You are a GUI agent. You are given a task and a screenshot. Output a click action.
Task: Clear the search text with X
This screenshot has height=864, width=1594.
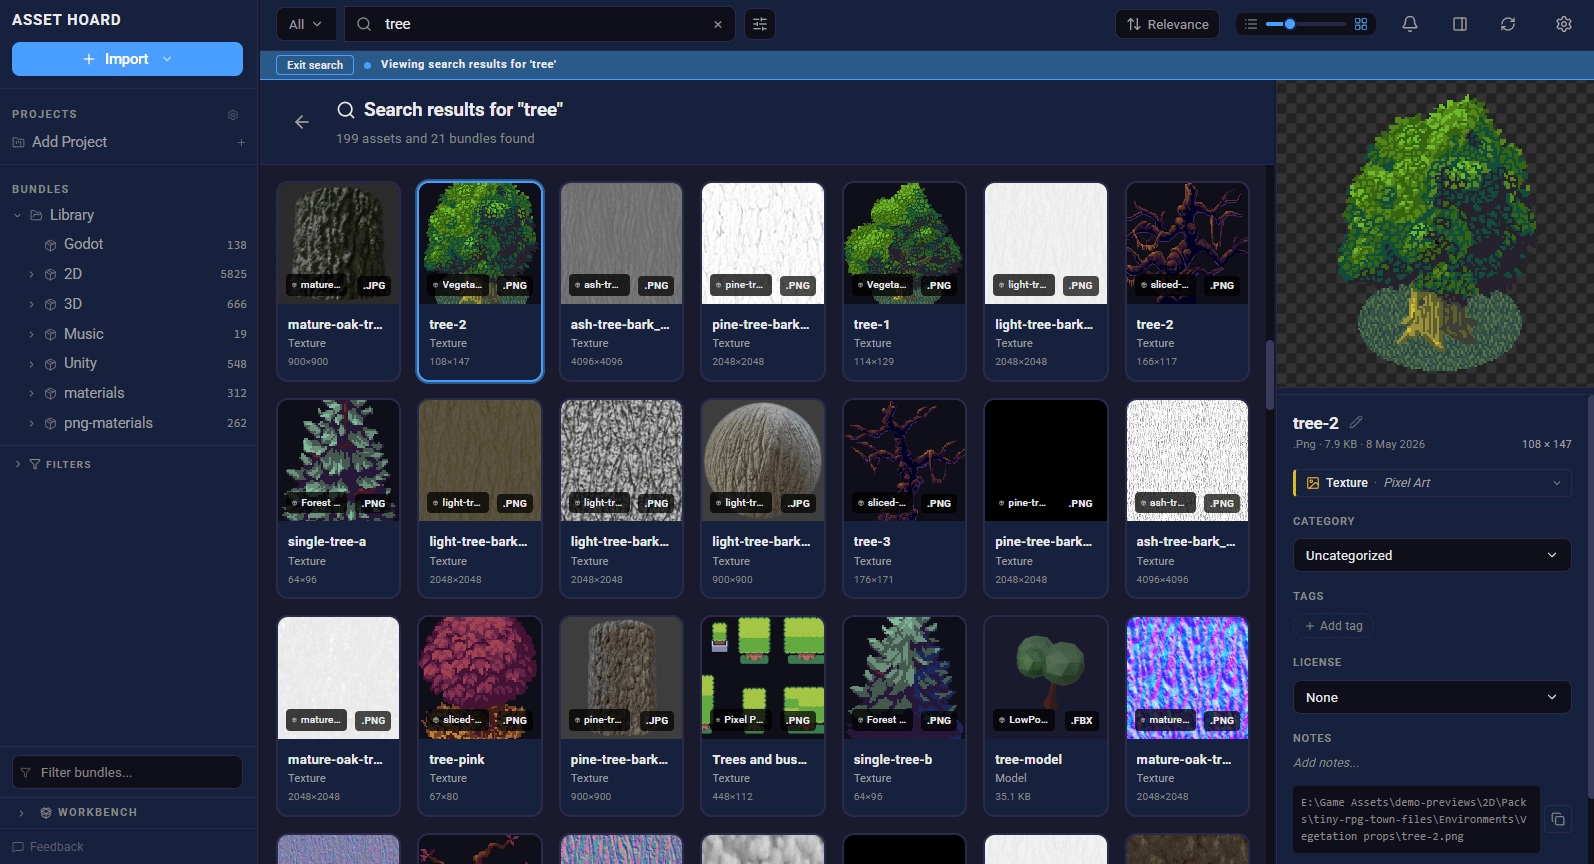pos(717,24)
